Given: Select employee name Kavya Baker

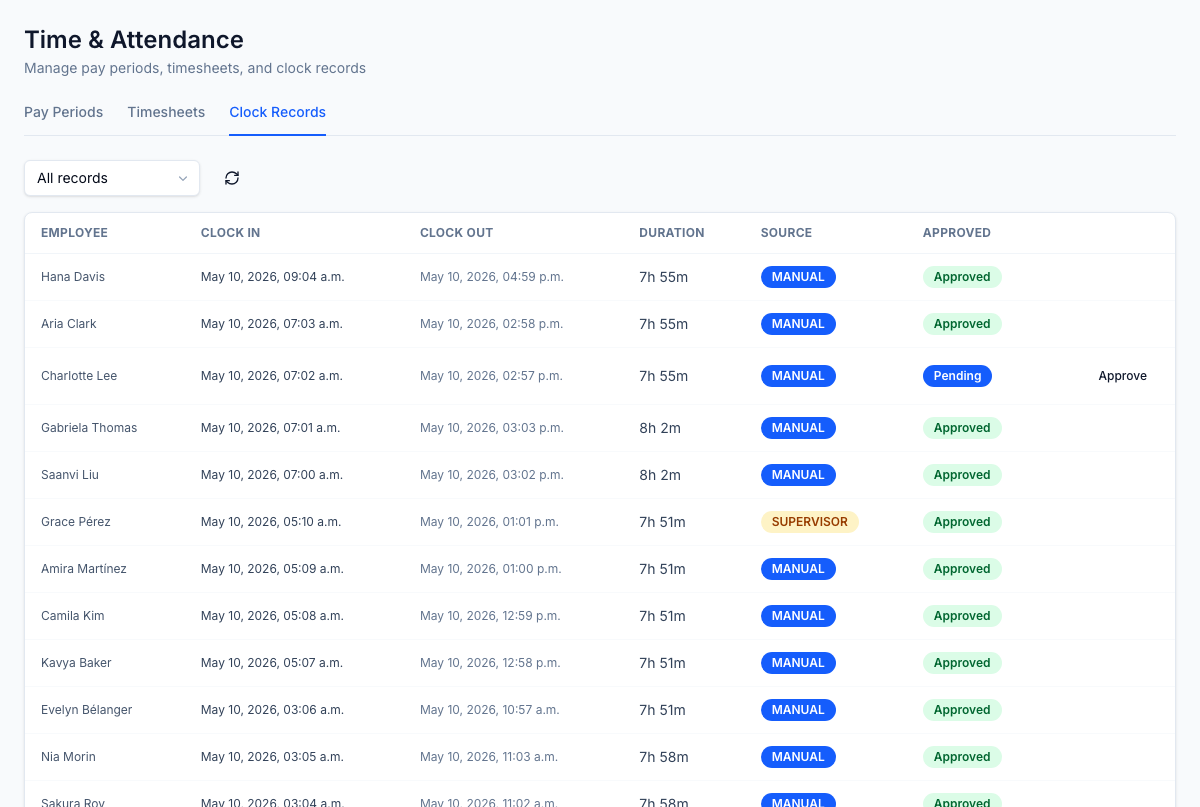Looking at the screenshot, I should 76,663.
